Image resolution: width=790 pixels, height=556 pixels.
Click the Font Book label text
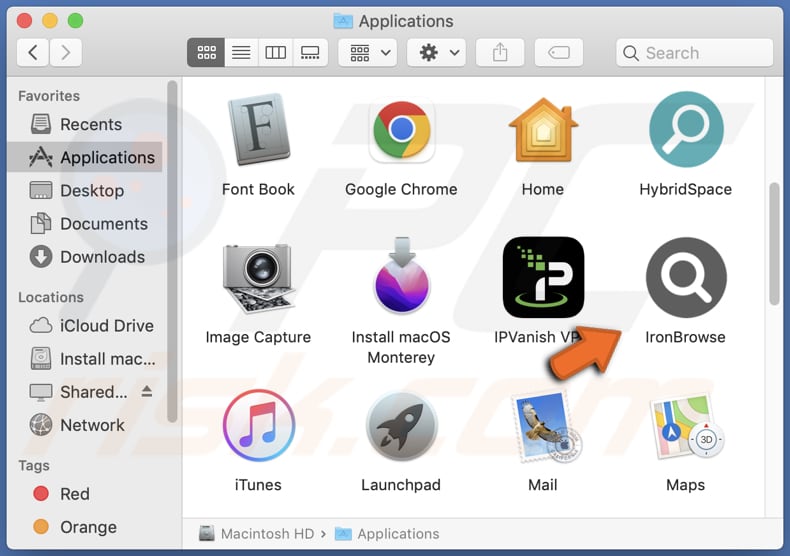(258, 189)
